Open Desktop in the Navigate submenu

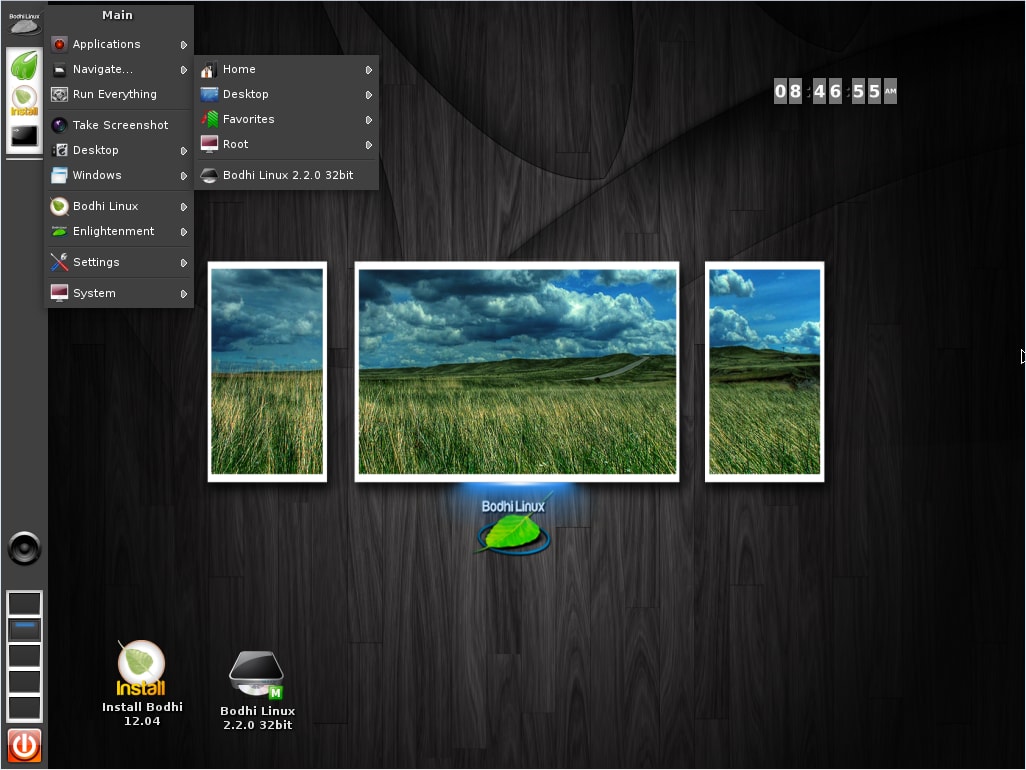(x=287, y=94)
